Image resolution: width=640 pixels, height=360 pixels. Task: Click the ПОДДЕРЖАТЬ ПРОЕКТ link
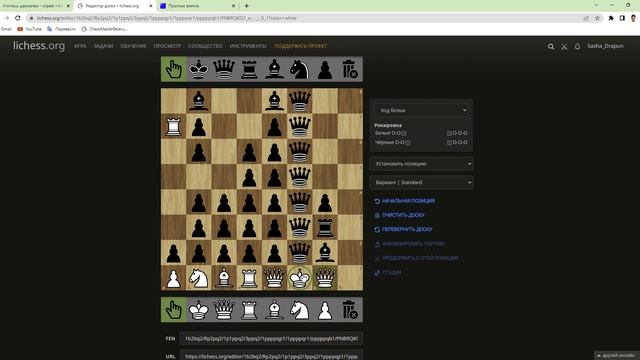pyautogui.click(x=300, y=46)
